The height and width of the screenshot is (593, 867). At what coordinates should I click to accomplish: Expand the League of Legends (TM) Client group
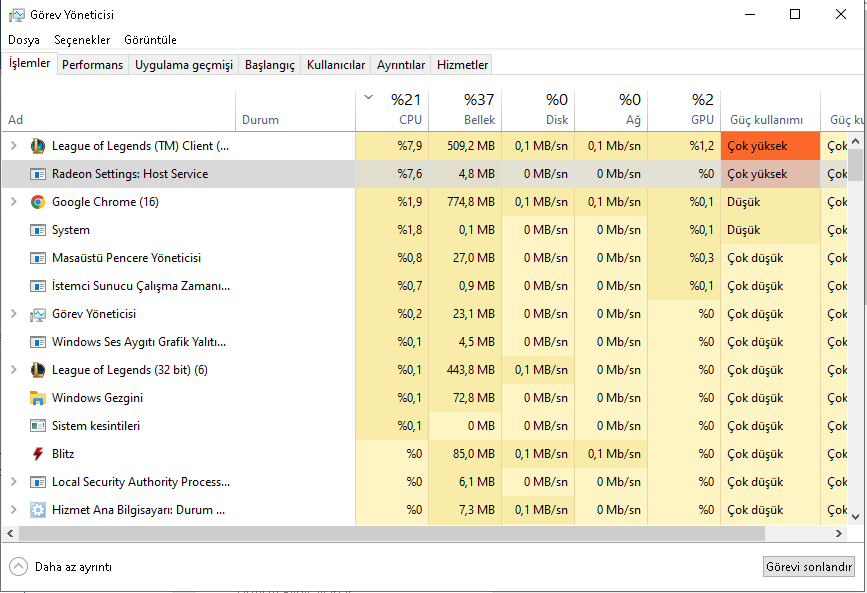click(x=14, y=146)
